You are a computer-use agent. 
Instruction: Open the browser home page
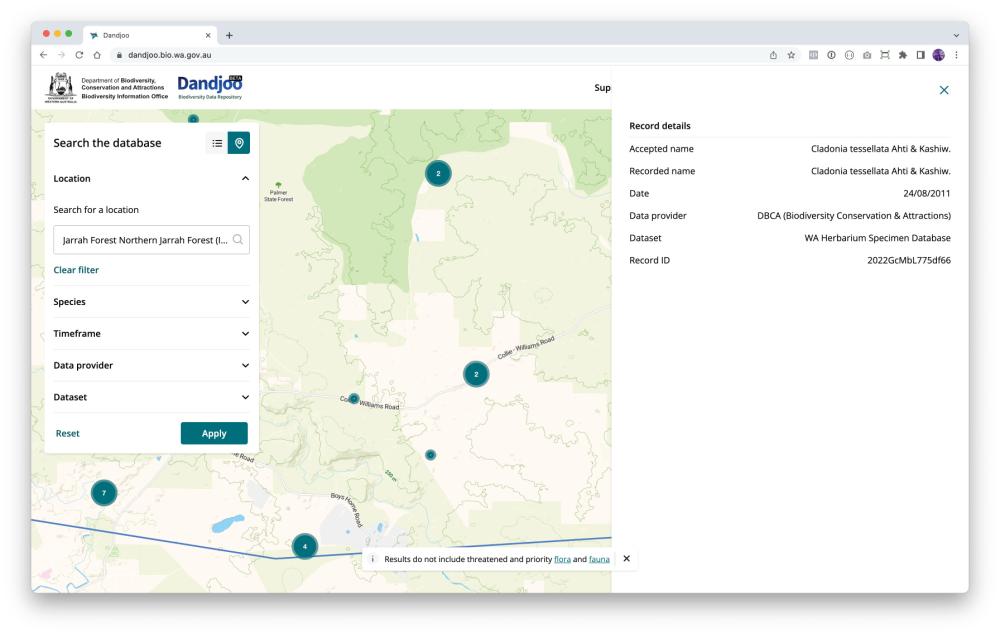97,55
